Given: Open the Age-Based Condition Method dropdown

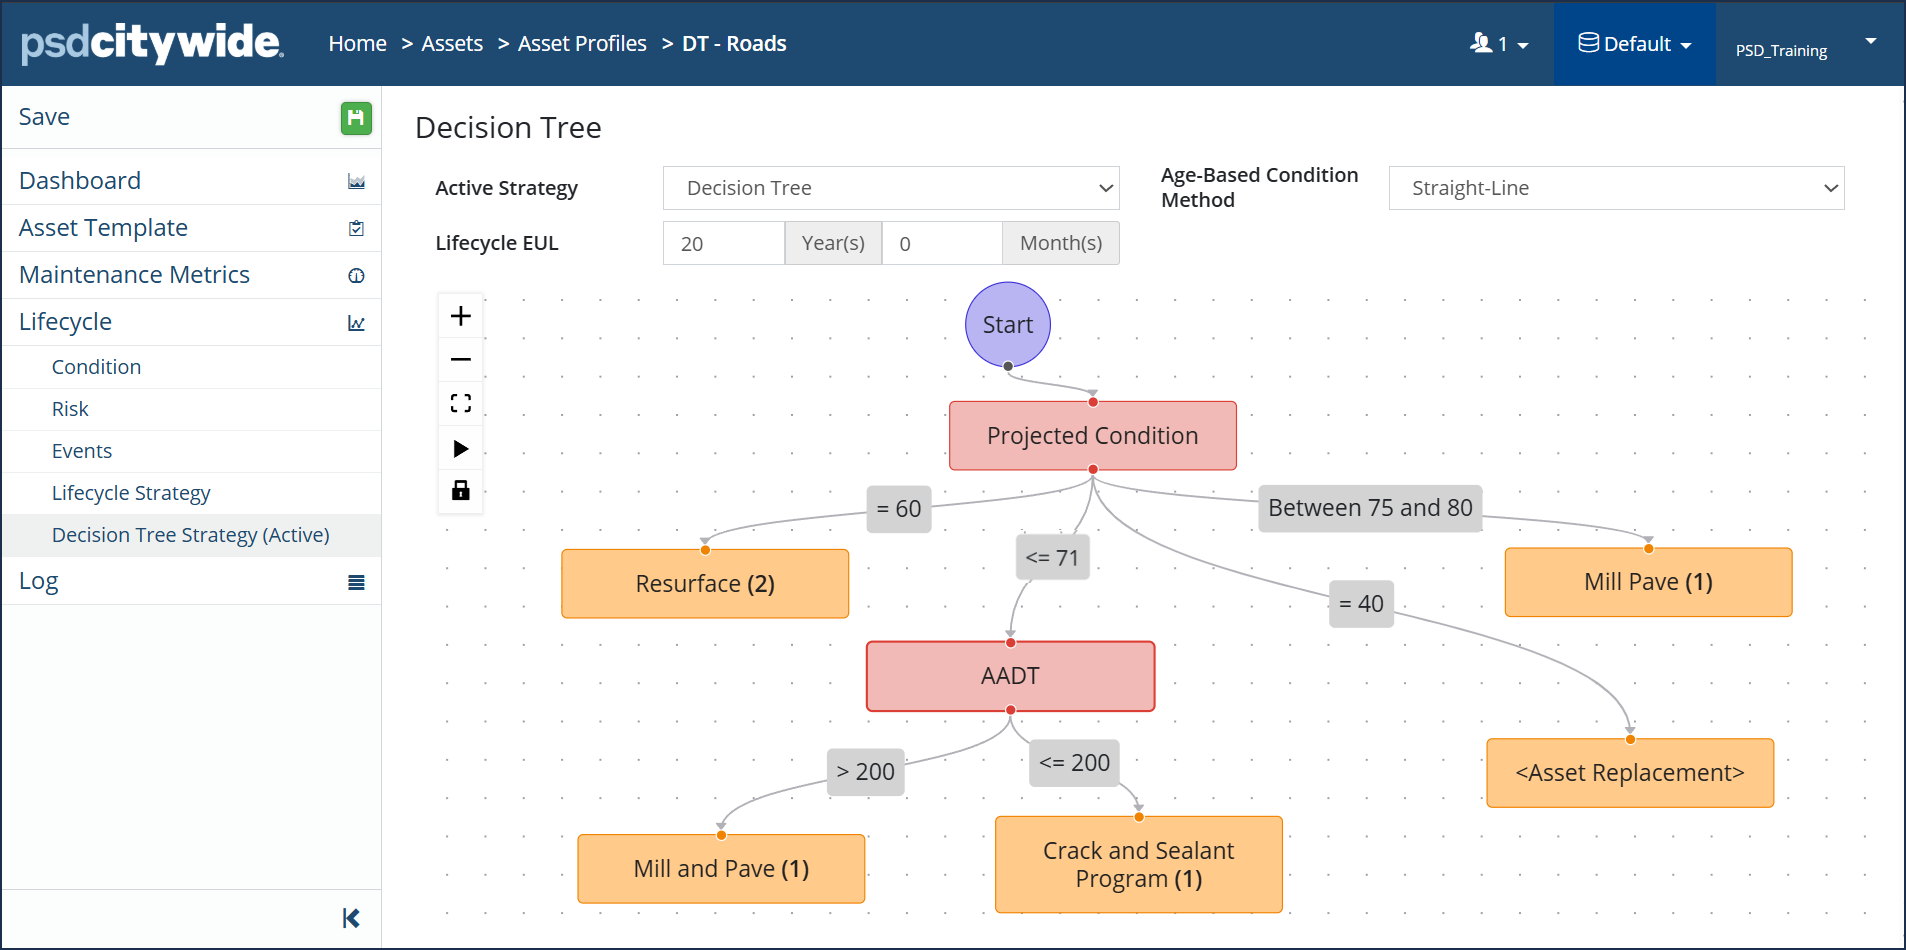Looking at the screenshot, I should (x=1616, y=188).
